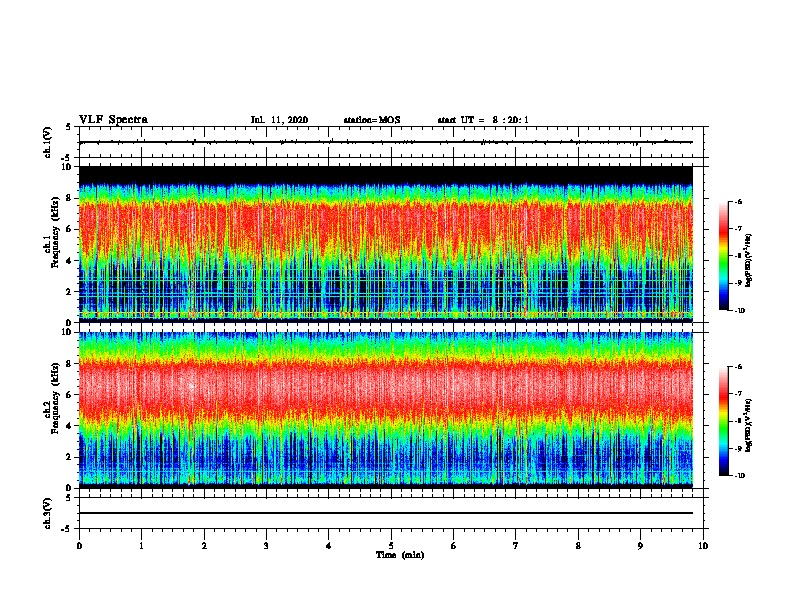Click inside the ch.2 spectrogram panel
This screenshot has width=792, height=612.
coord(386,410)
